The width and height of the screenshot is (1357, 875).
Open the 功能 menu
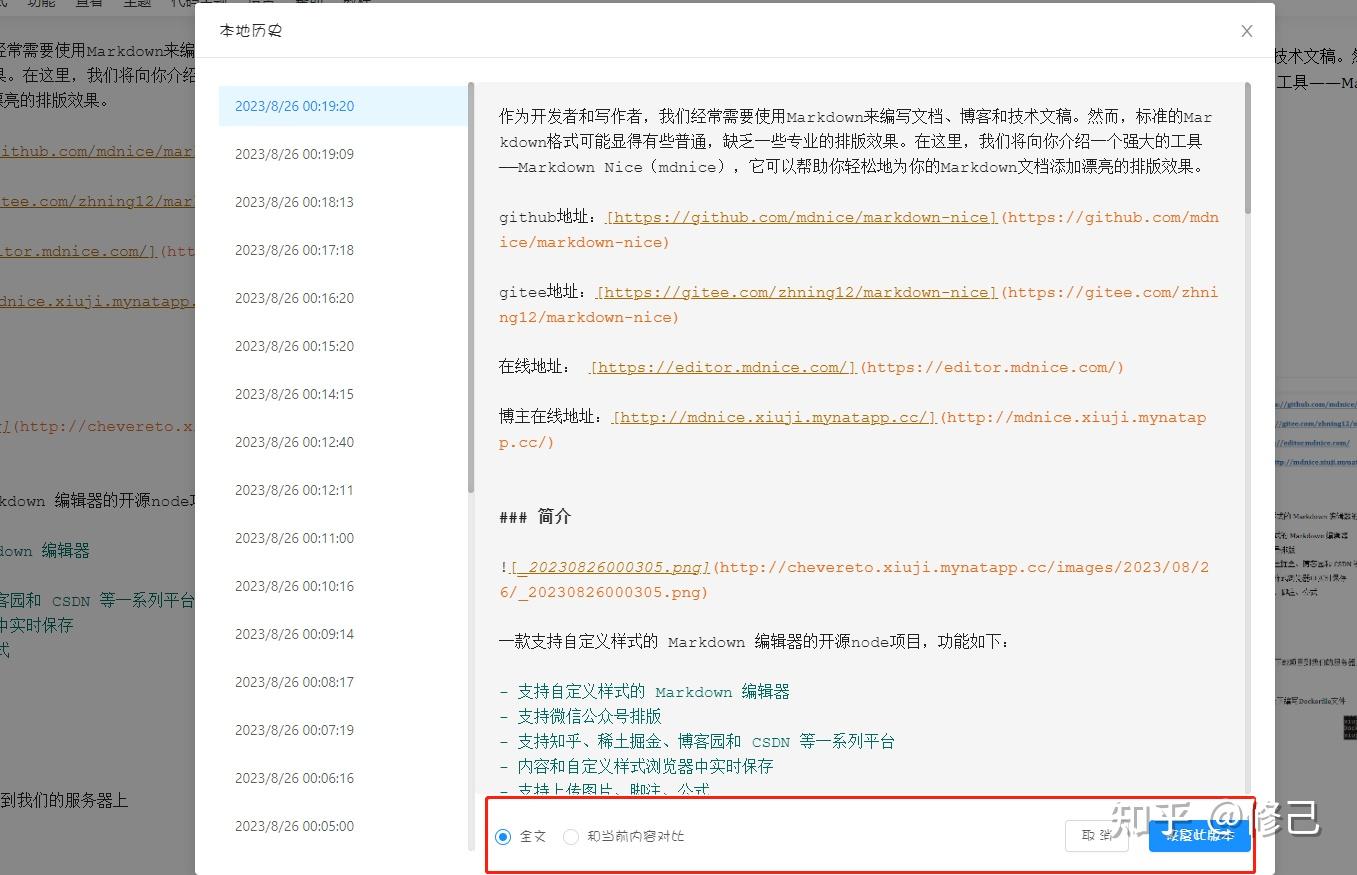click(x=40, y=4)
